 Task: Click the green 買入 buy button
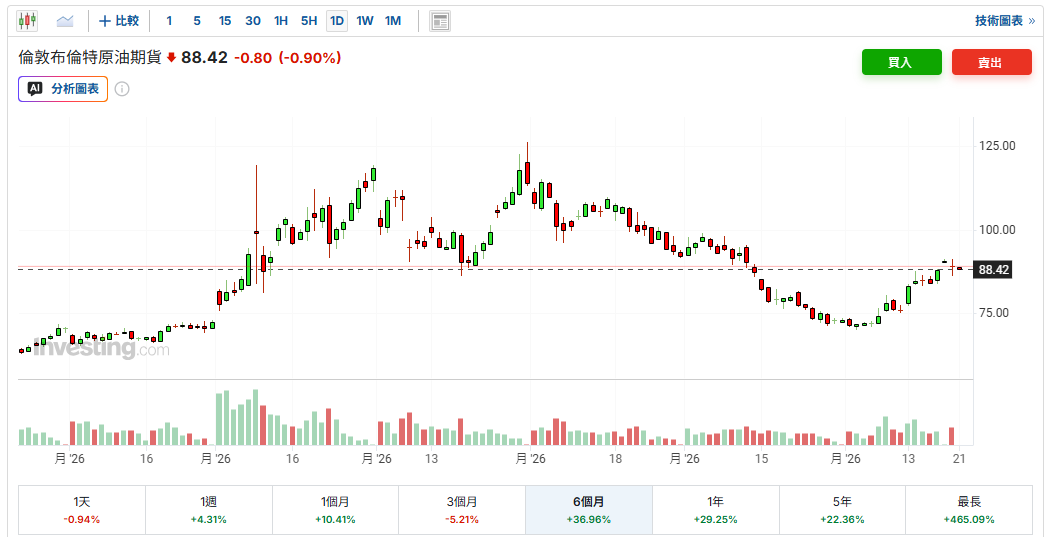[901, 62]
